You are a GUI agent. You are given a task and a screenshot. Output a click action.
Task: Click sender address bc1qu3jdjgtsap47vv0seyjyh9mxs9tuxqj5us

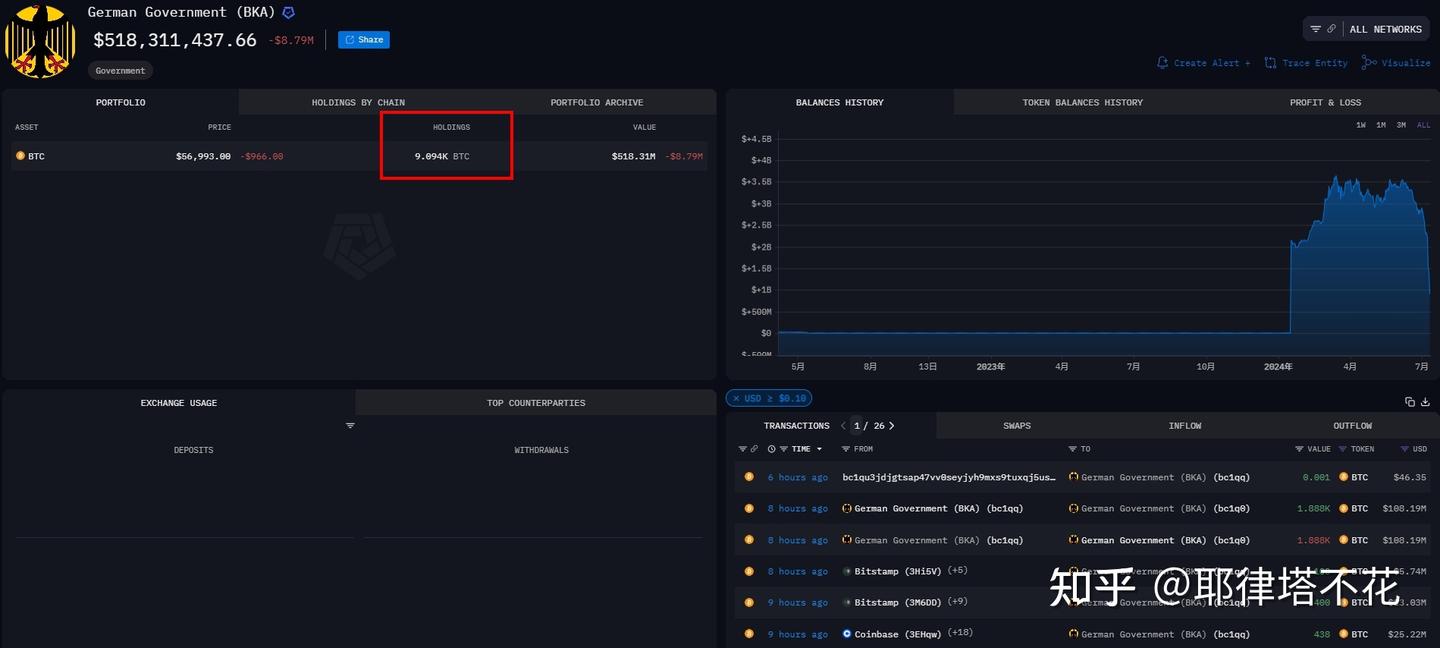949,477
